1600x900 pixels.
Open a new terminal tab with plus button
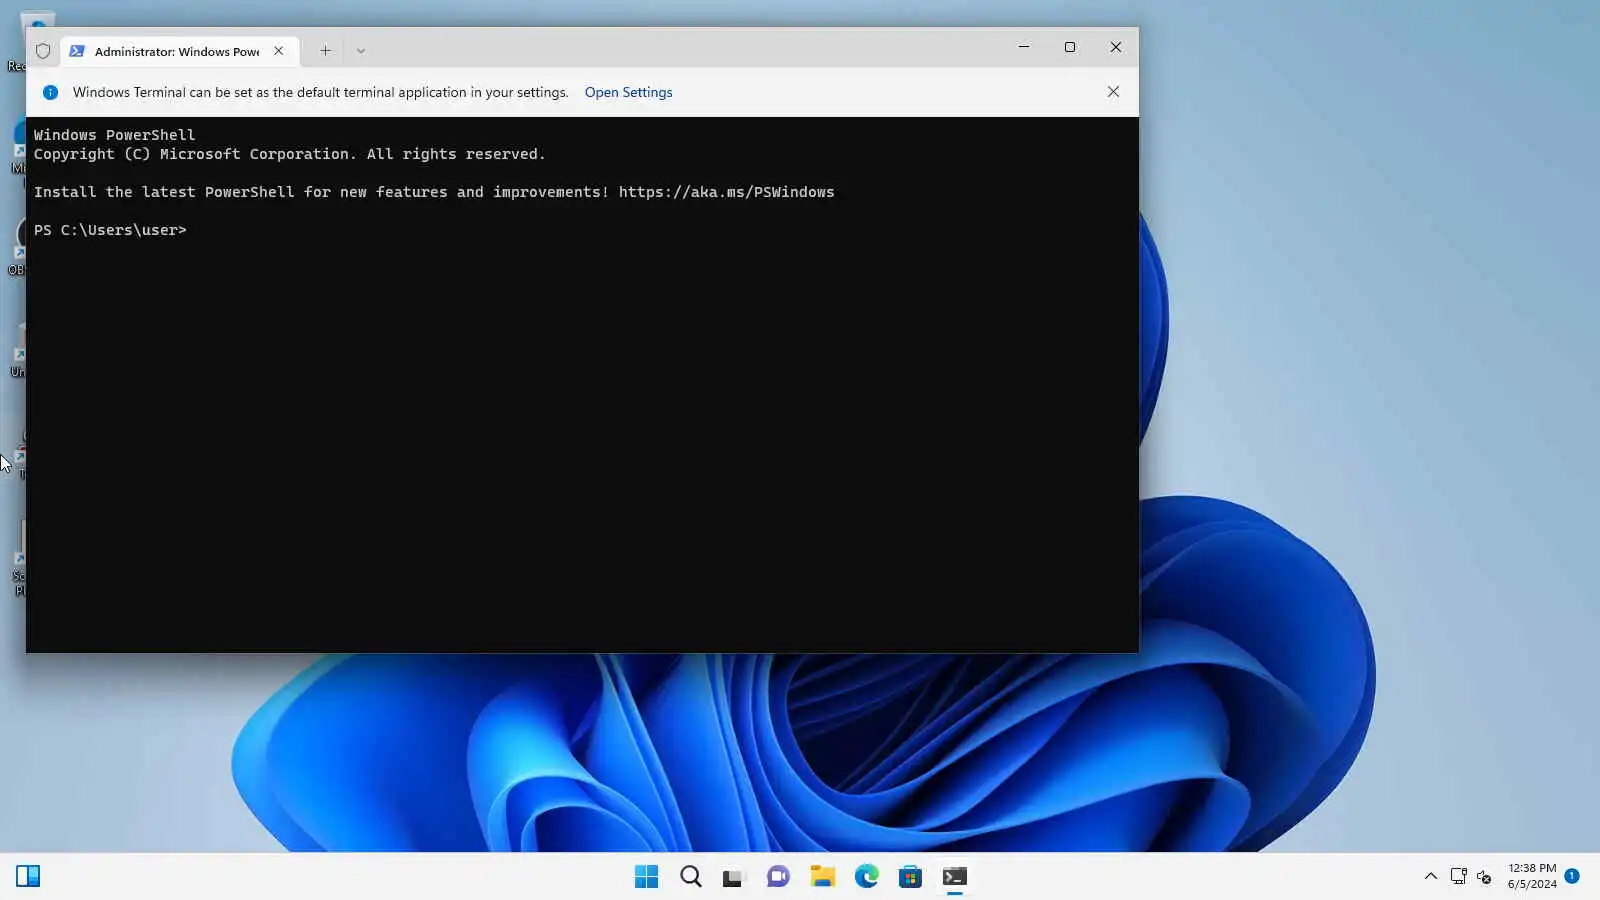325,51
